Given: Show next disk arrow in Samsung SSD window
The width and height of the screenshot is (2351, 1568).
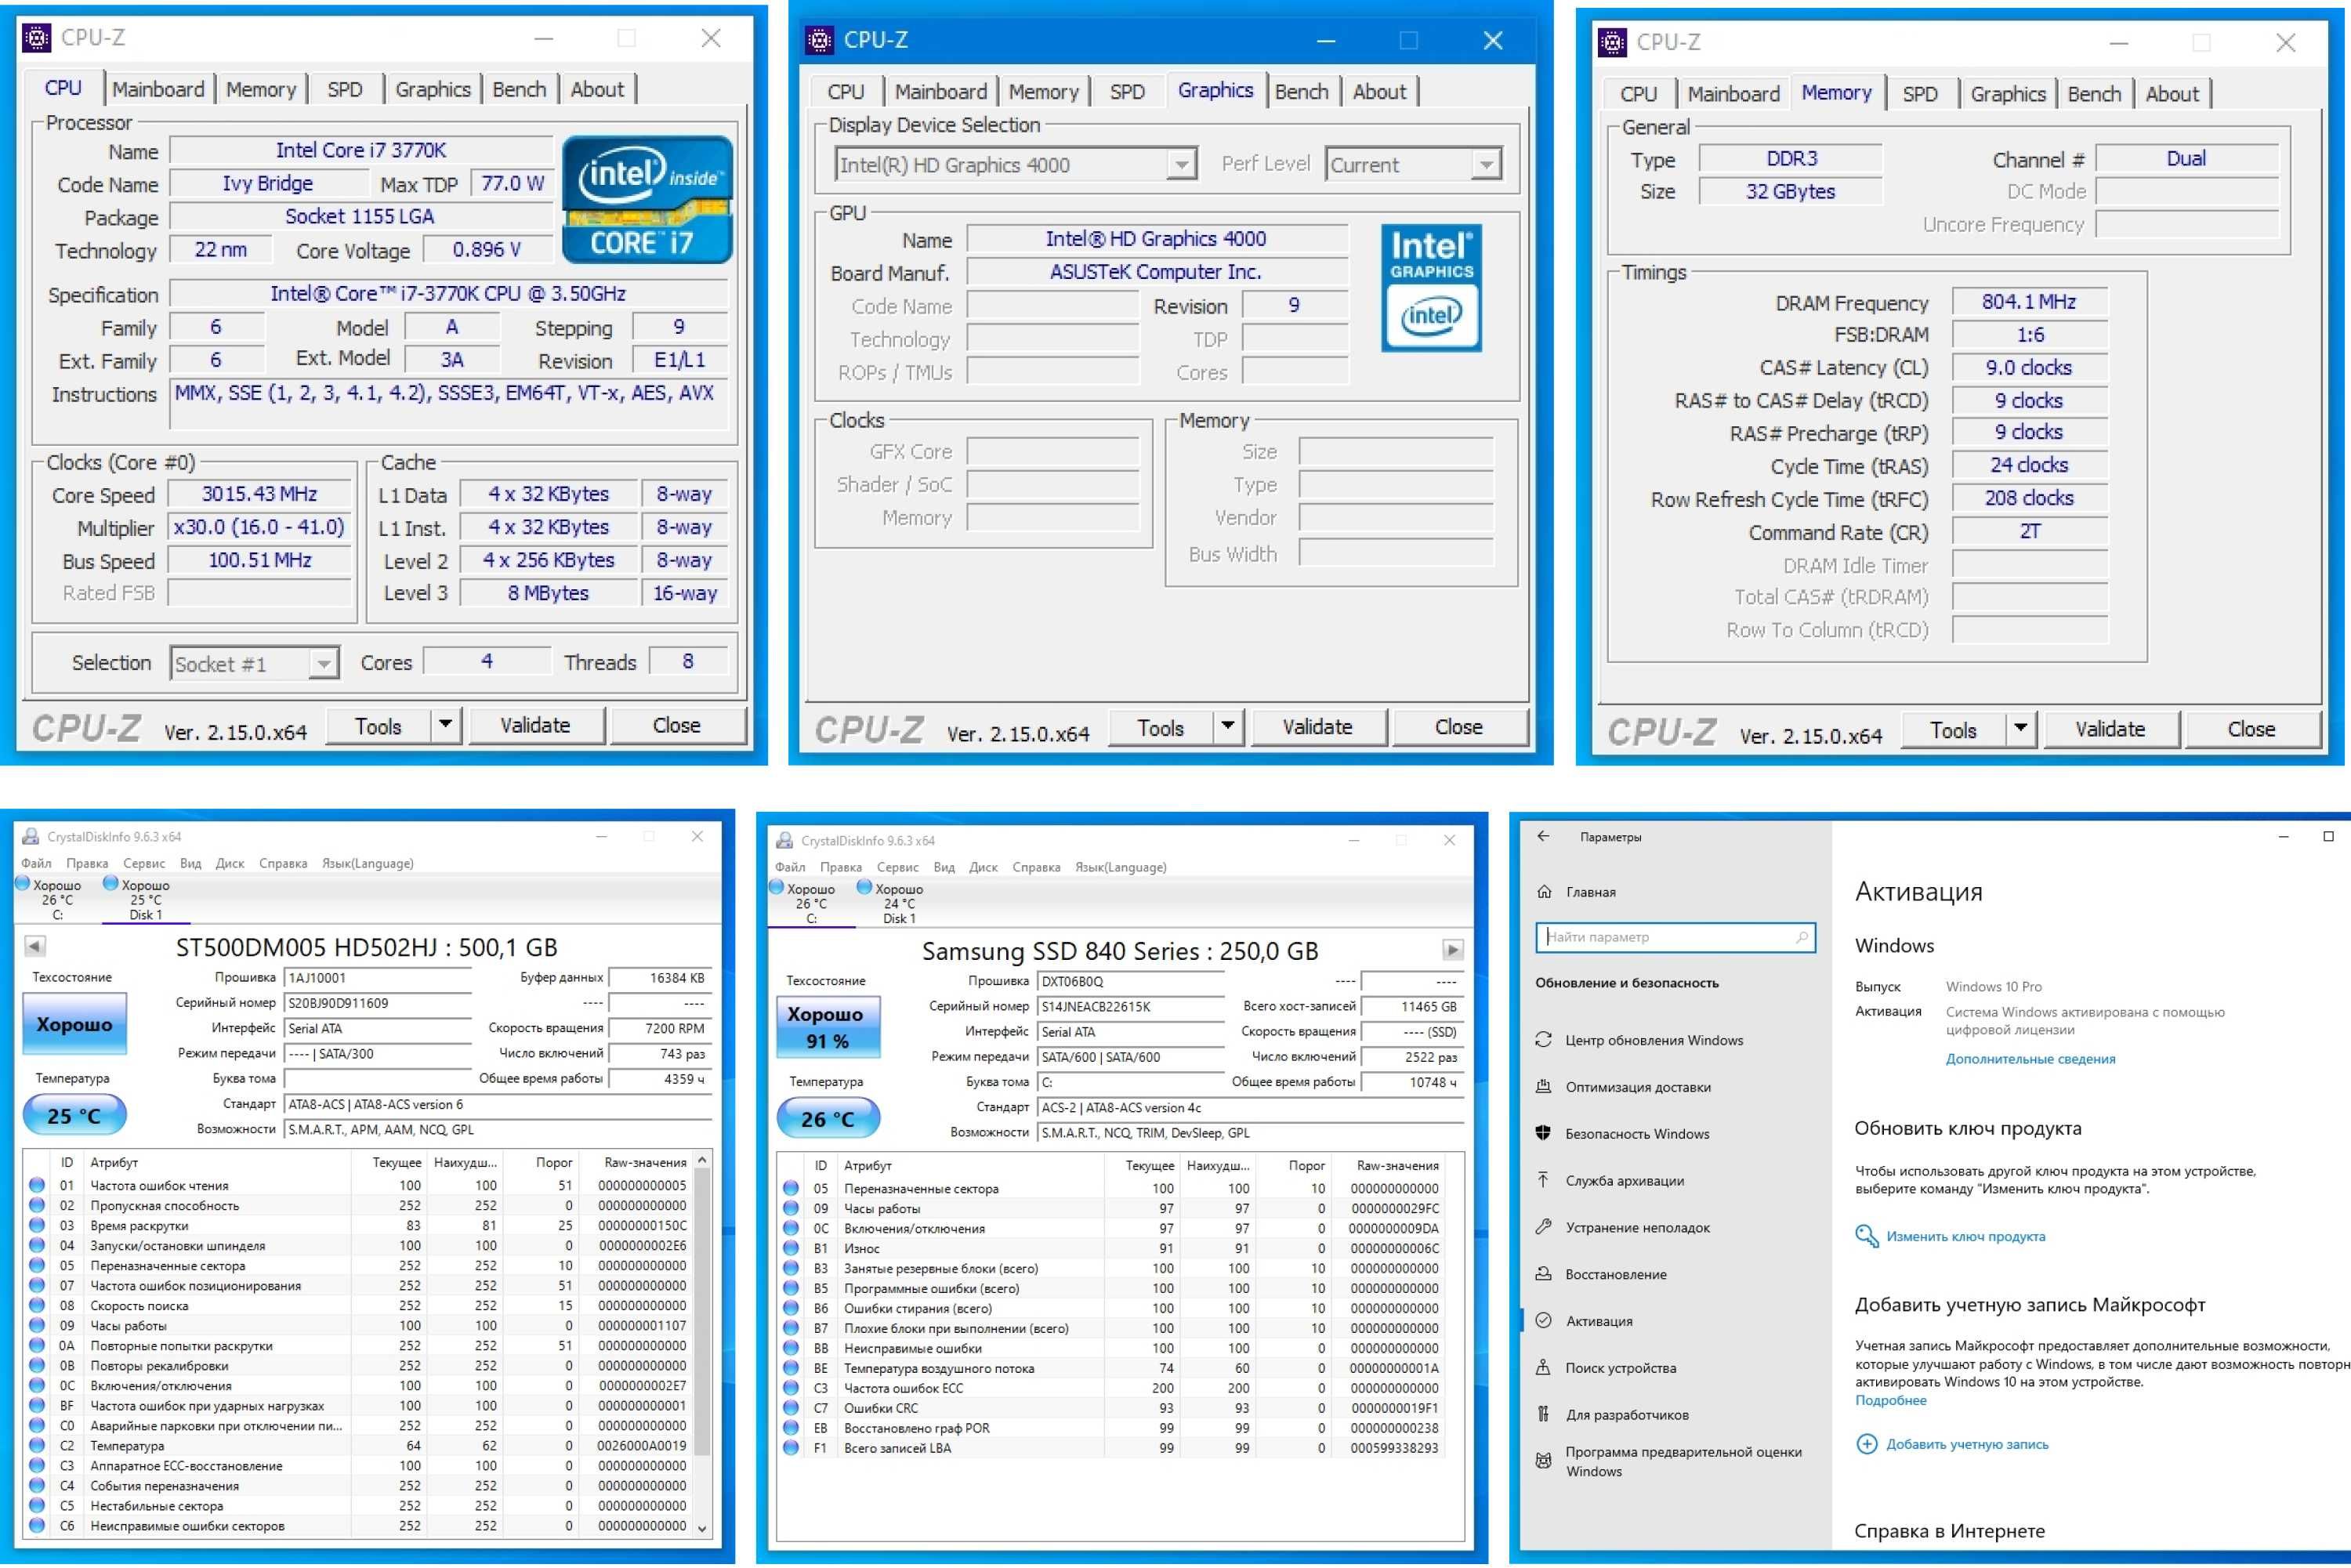Looking at the screenshot, I should (x=1452, y=949).
